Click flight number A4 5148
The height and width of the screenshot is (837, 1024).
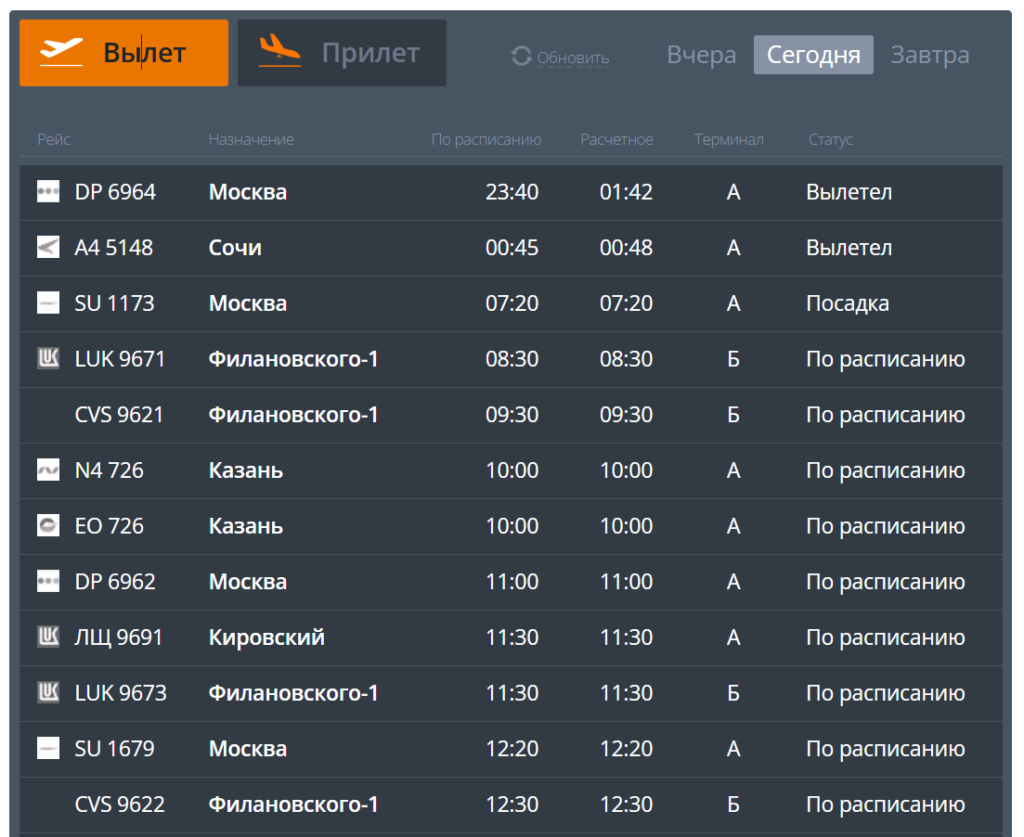click(114, 247)
